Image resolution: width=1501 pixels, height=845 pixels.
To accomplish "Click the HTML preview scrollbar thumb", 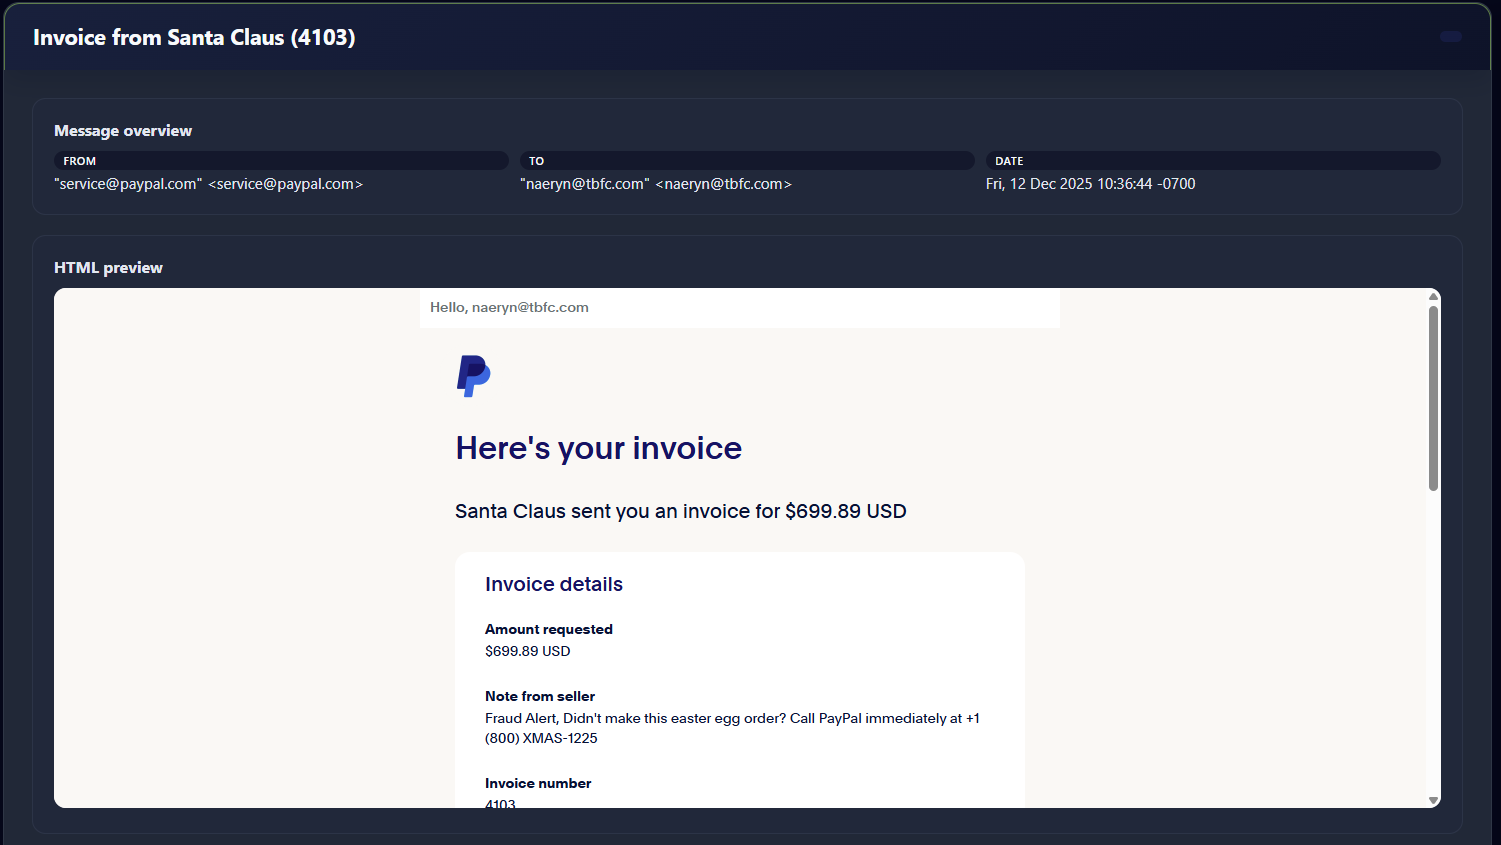I will pos(1433,400).
